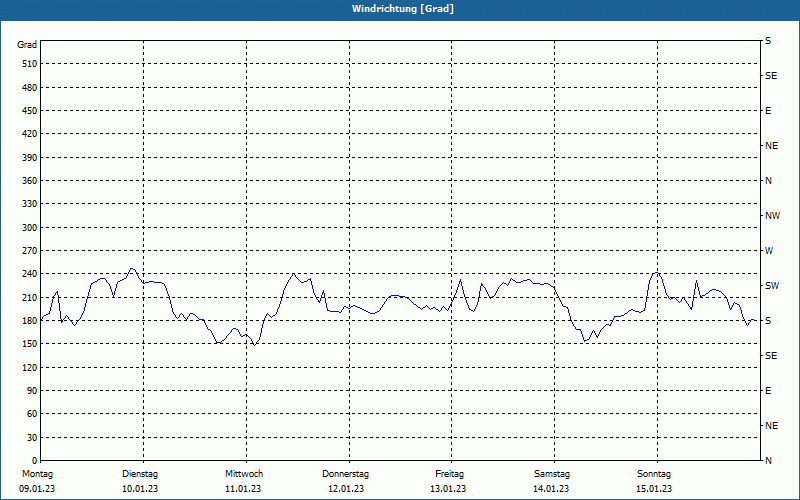Click the NE compass label level with 30
The image size is (800, 500).
tap(771, 426)
